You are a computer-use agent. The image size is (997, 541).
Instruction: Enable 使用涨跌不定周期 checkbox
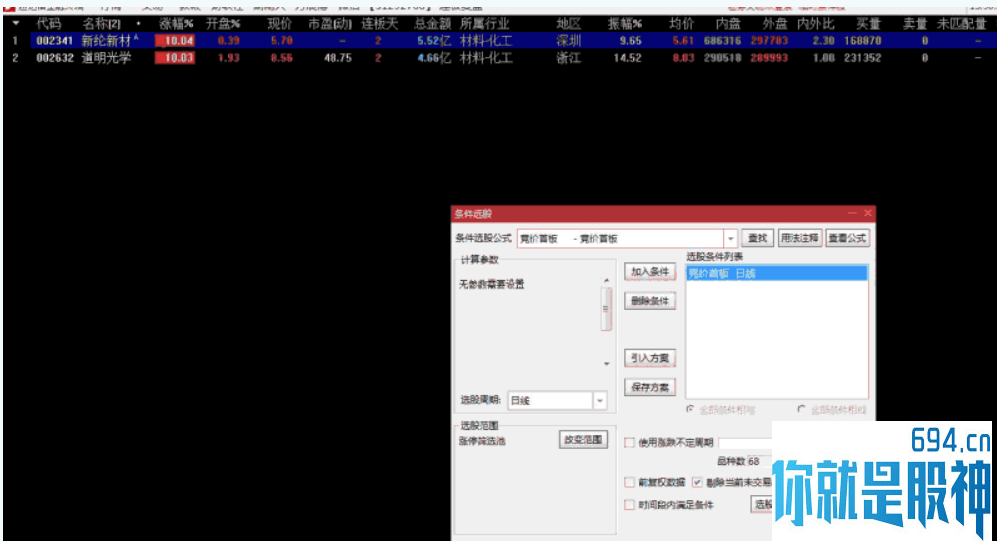click(629, 442)
